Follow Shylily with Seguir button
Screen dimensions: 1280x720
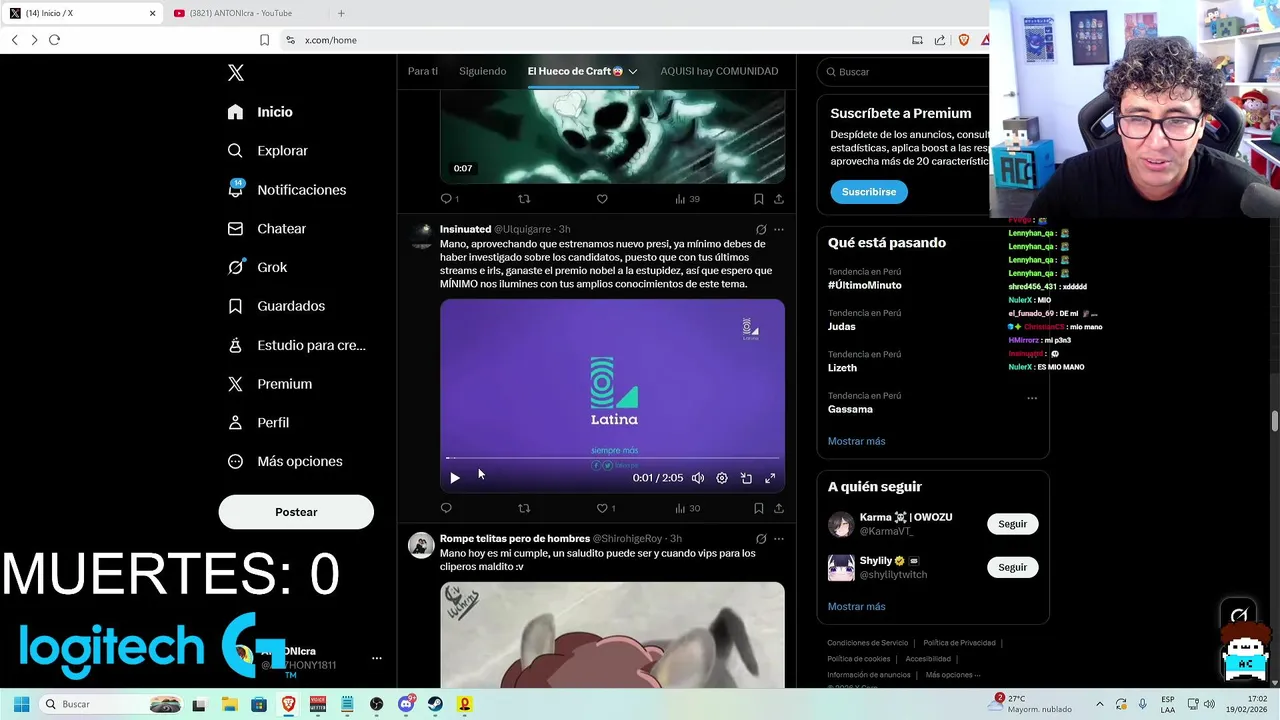pyautogui.click(x=1012, y=567)
